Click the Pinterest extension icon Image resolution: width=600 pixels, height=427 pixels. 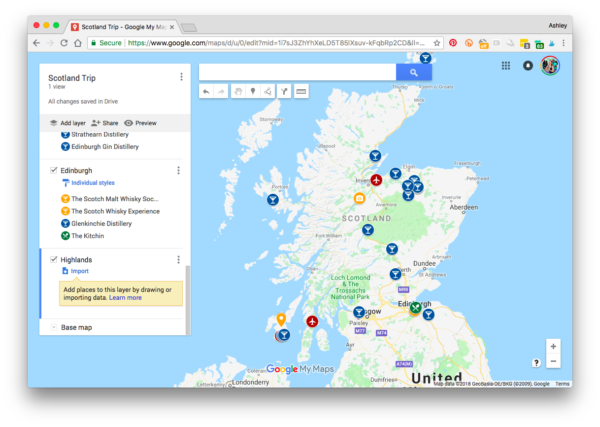[453, 43]
